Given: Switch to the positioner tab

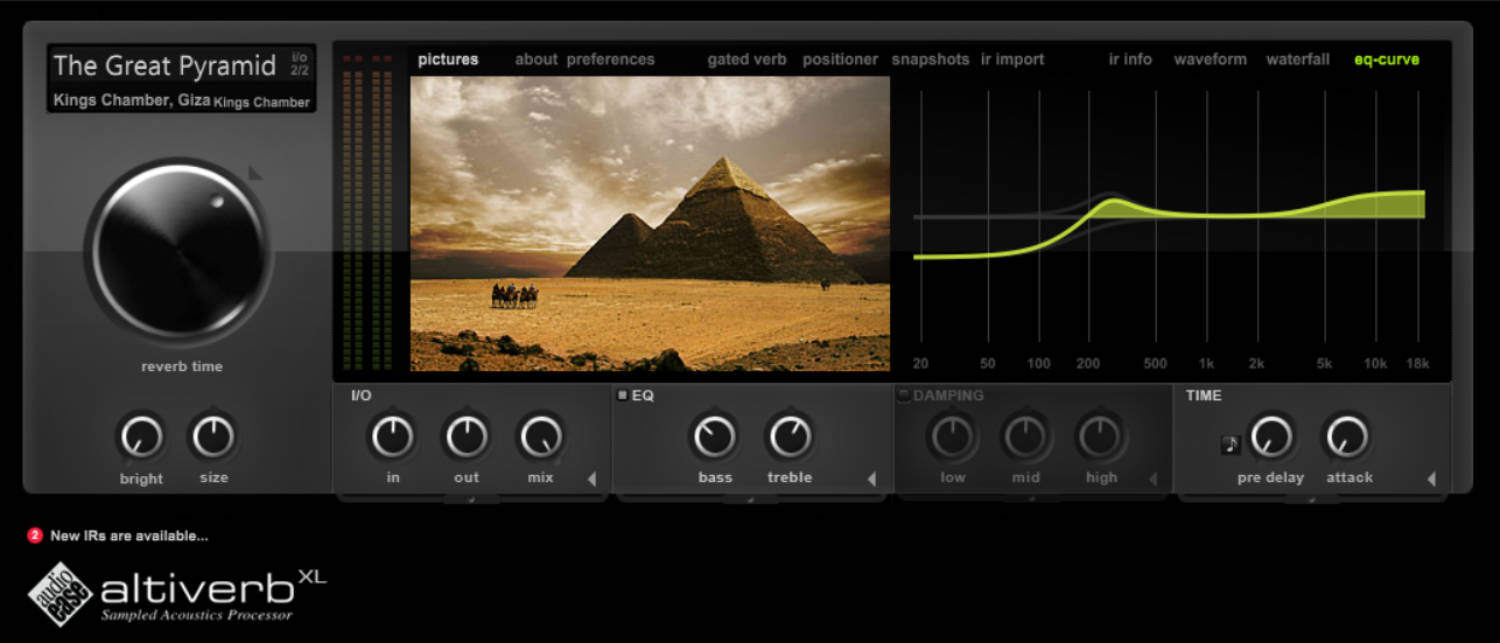Looking at the screenshot, I should (x=840, y=59).
